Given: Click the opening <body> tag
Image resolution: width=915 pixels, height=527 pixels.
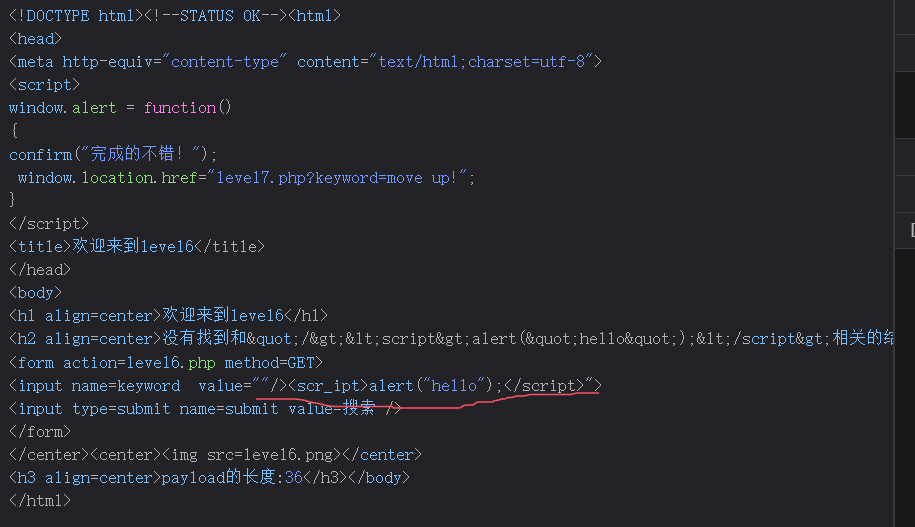Looking at the screenshot, I should tap(36, 293).
